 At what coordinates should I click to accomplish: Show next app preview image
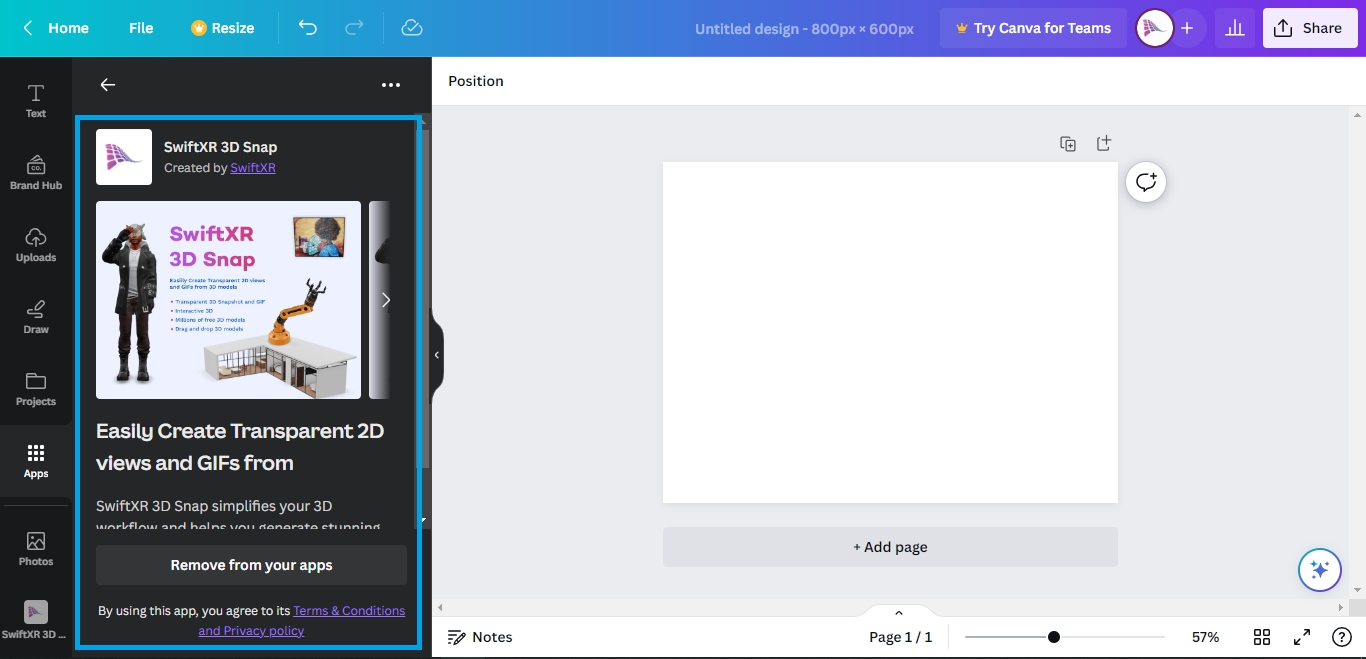386,300
